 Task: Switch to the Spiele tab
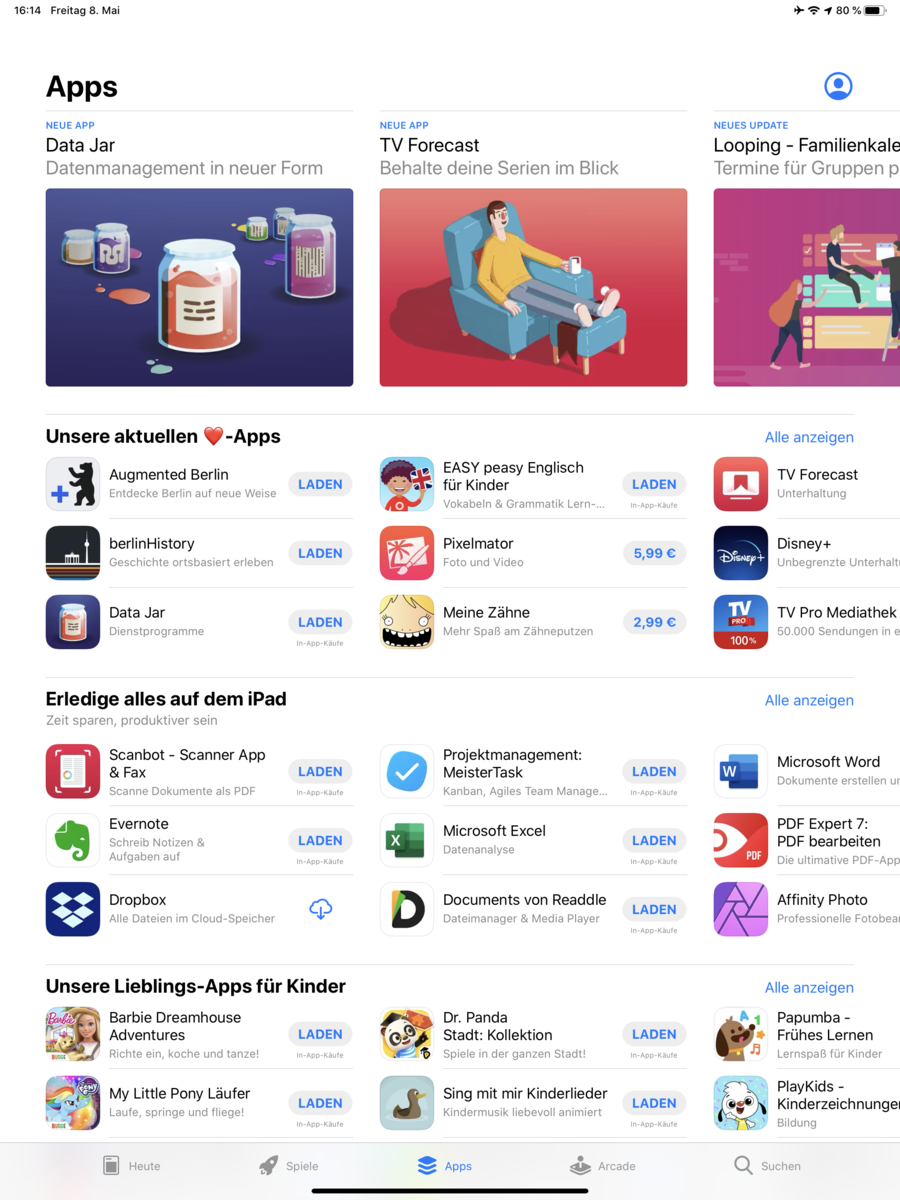click(288, 1166)
